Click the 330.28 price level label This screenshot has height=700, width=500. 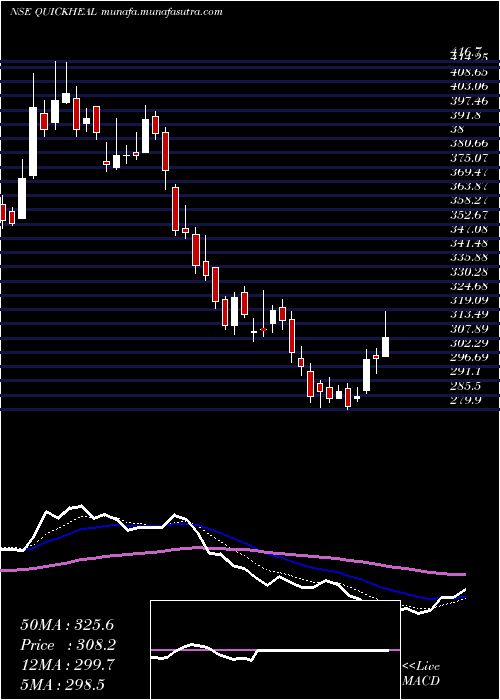tap(470, 272)
